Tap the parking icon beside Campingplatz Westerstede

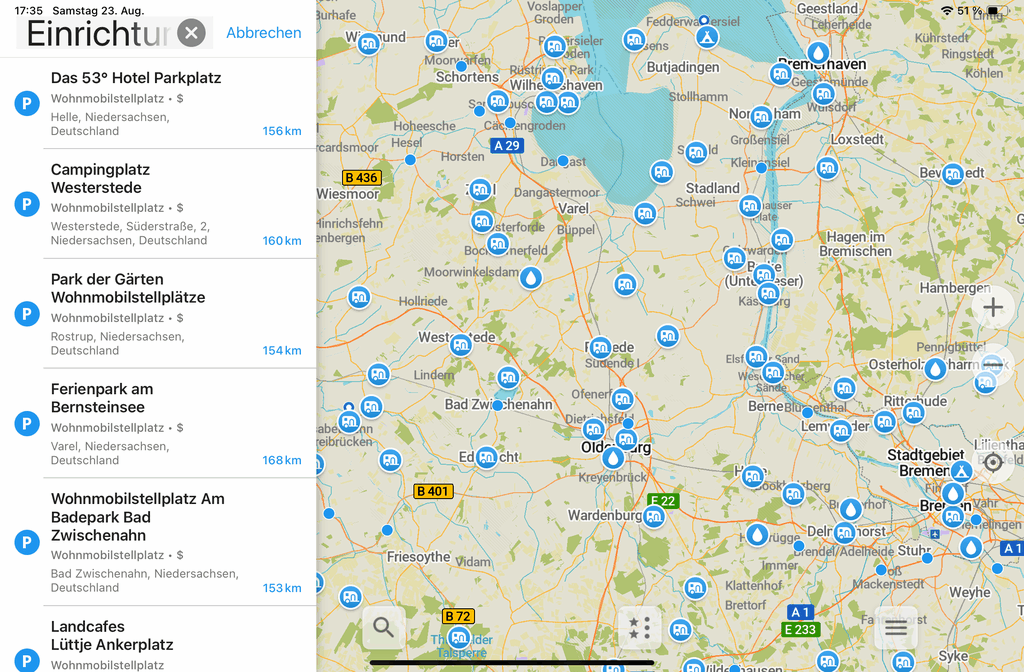(x=27, y=204)
